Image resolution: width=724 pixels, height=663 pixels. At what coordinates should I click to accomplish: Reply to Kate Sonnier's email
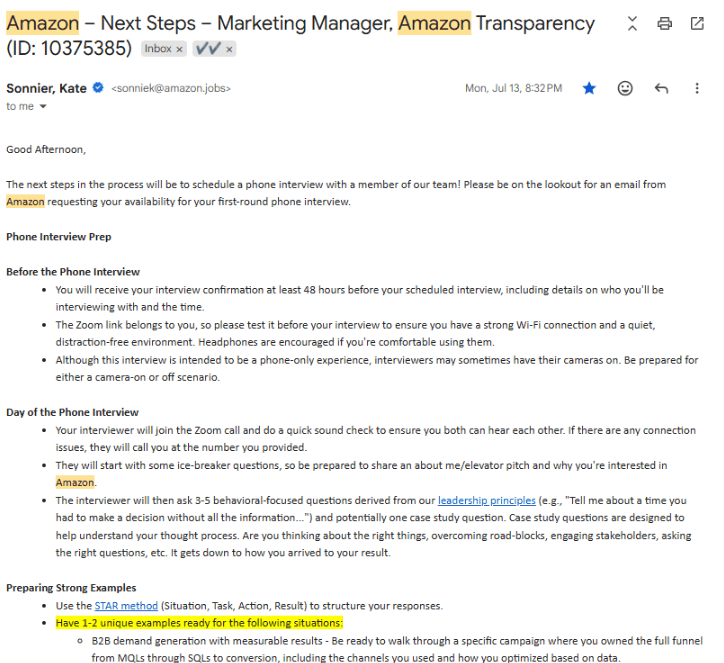click(x=661, y=88)
